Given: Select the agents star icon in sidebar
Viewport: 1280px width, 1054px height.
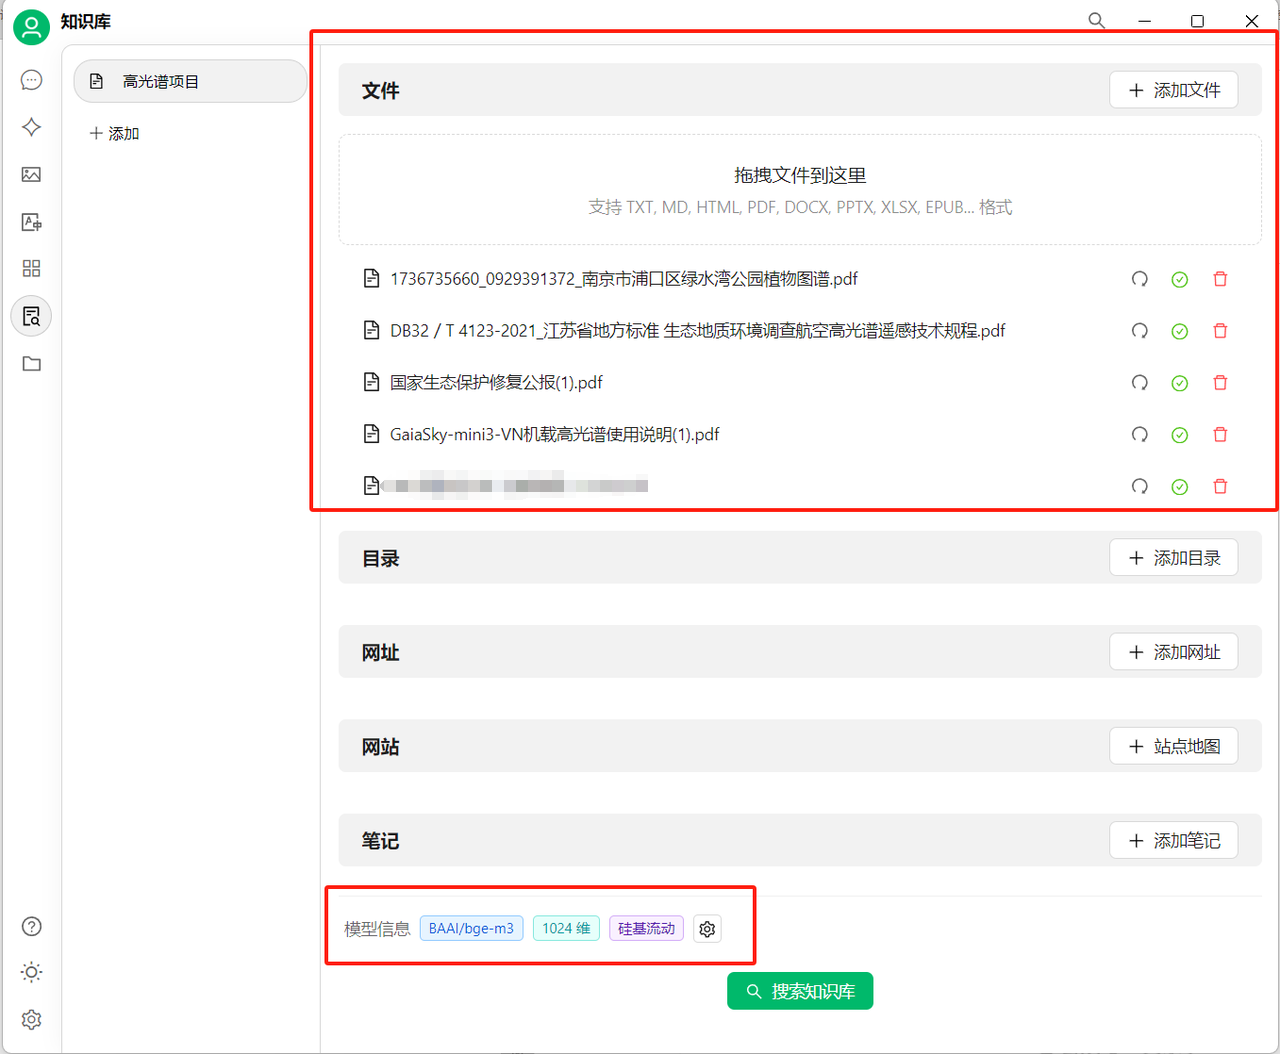Looking at the screenshot, I should click(31, 127).
